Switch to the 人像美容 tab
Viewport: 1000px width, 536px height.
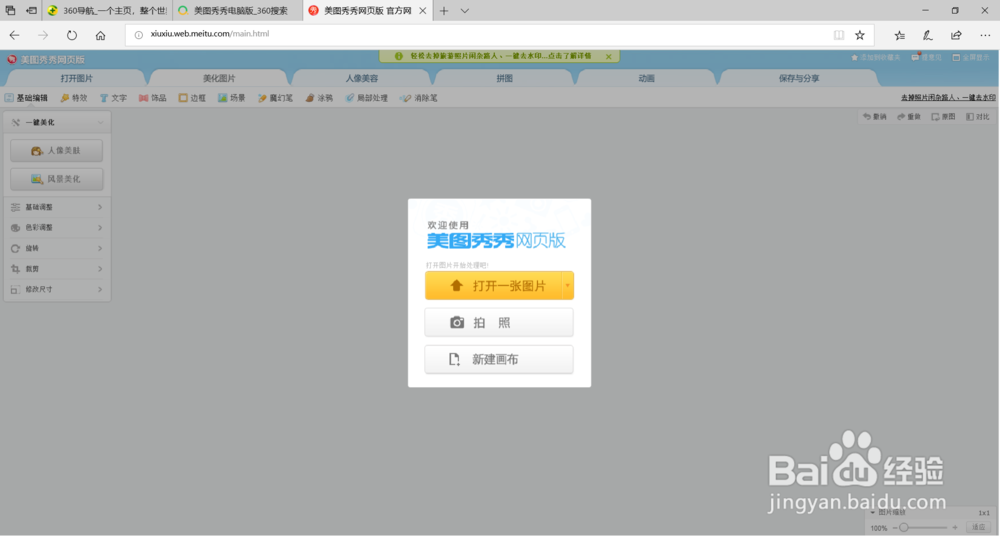(362, 78)
